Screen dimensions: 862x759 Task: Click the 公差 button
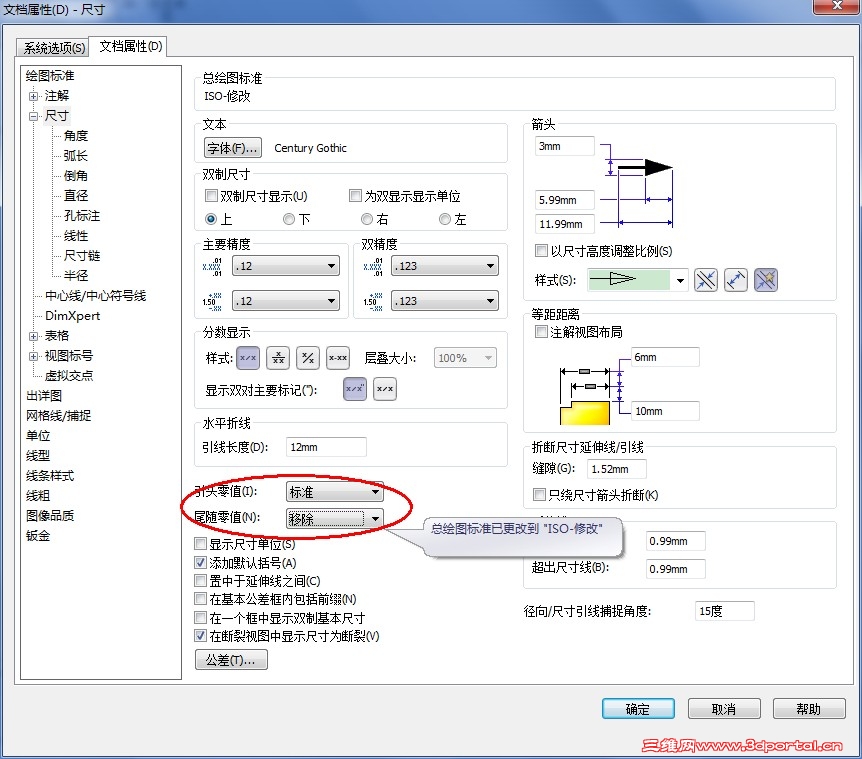230,659
